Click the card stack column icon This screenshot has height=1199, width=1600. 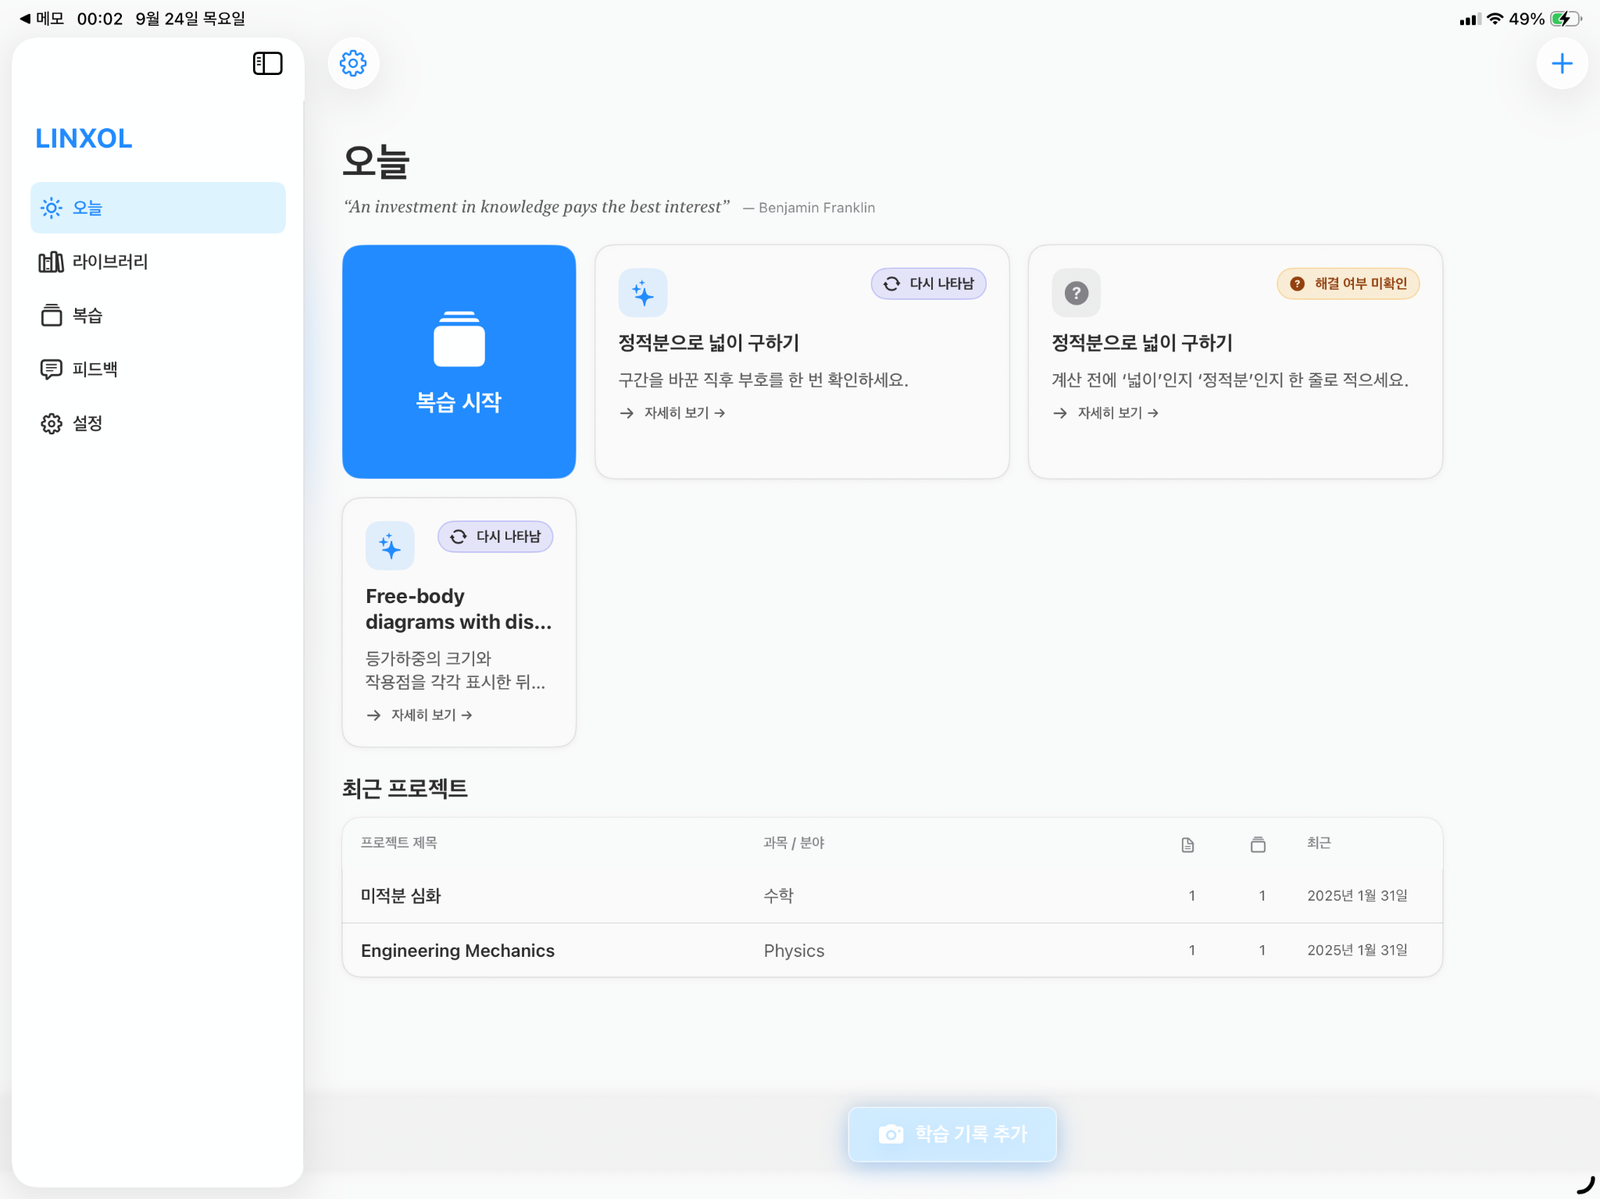[1258, 845]
